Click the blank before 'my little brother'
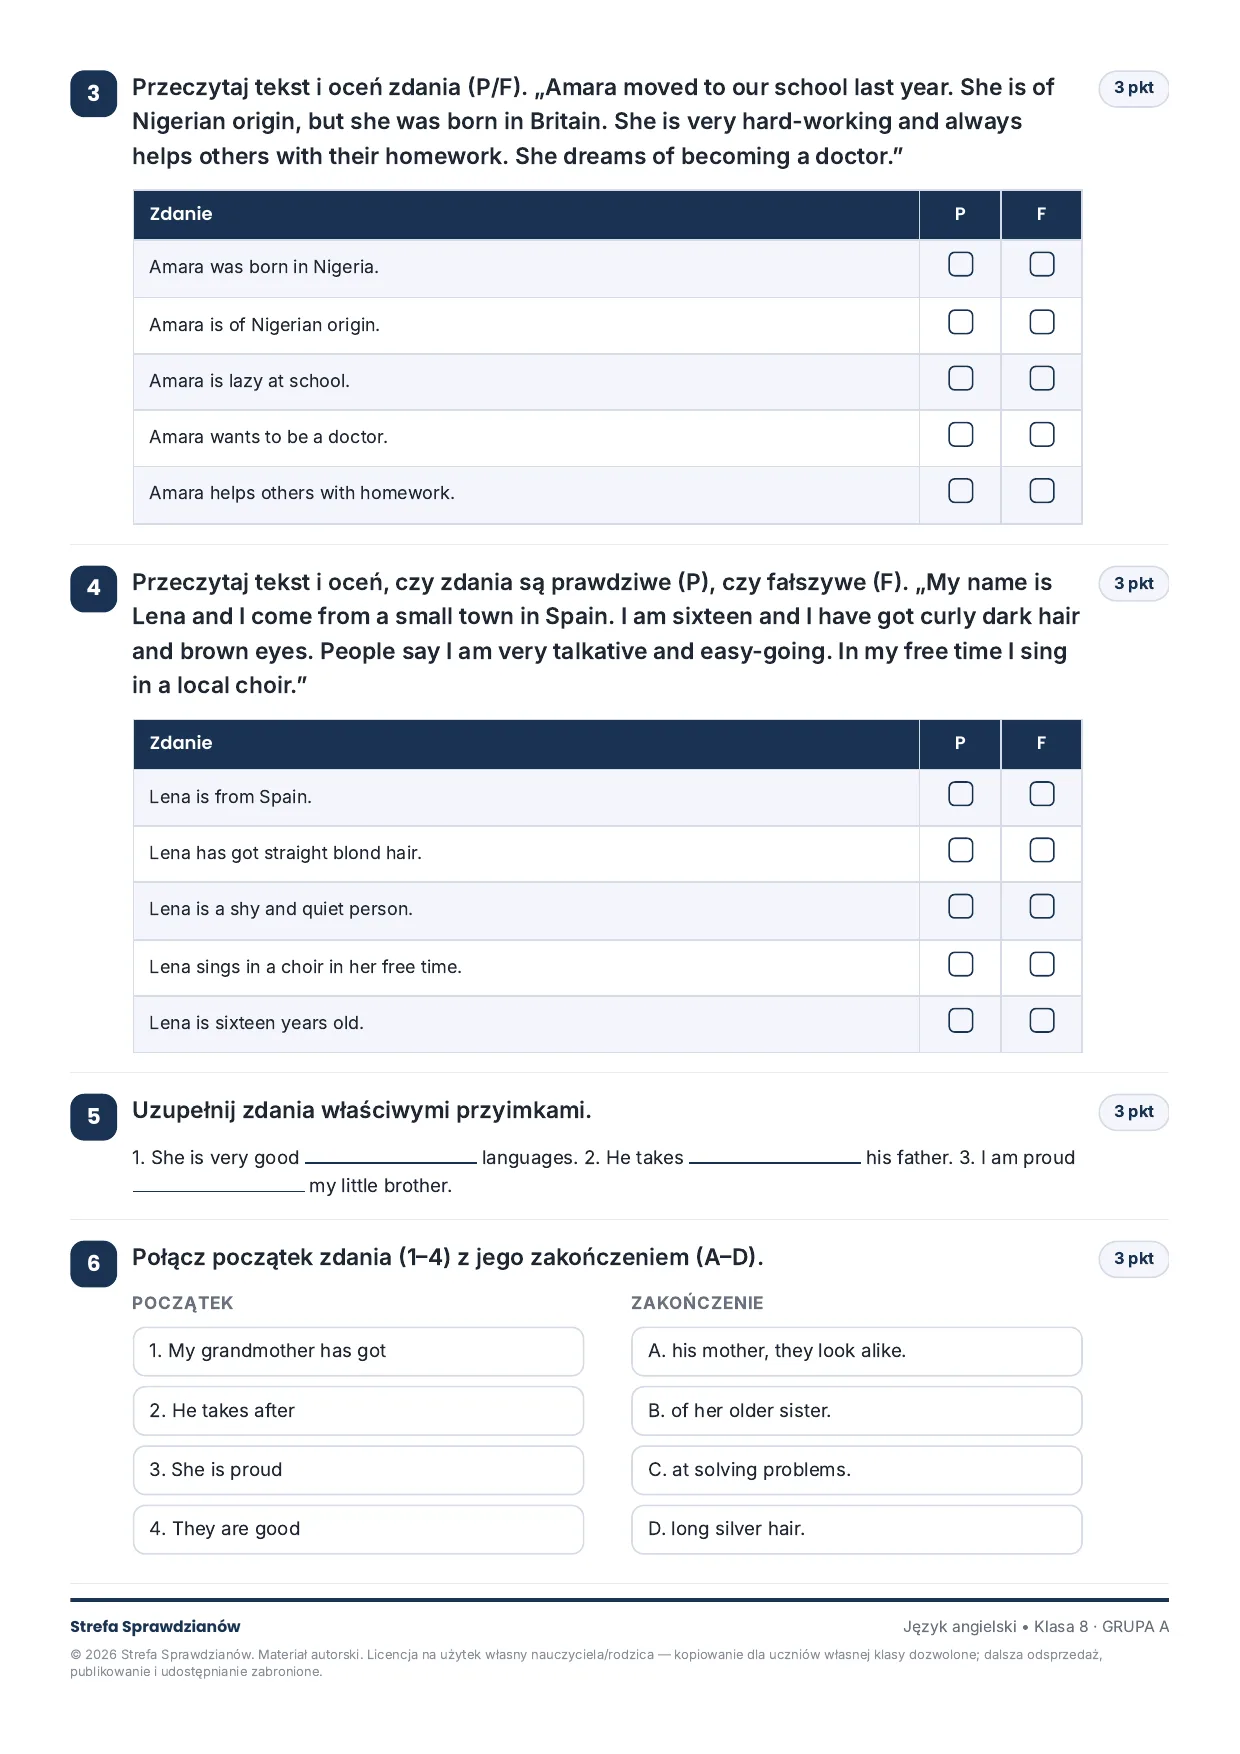Viewport: 1240px width, 1754px height. pyautogui.click(x=219, y=1186)
